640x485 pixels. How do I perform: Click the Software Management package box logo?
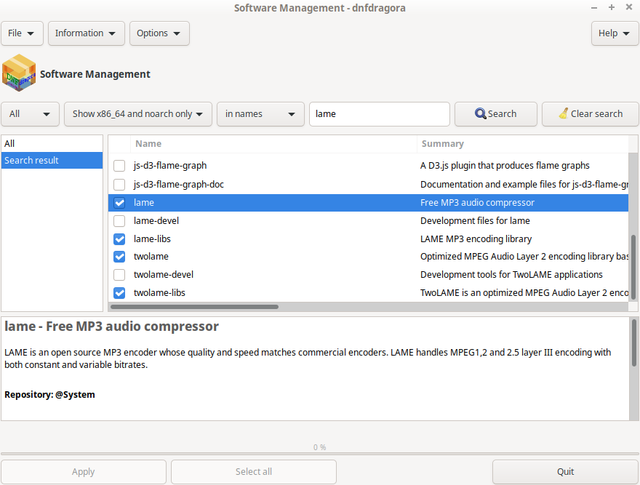point(19,73)
